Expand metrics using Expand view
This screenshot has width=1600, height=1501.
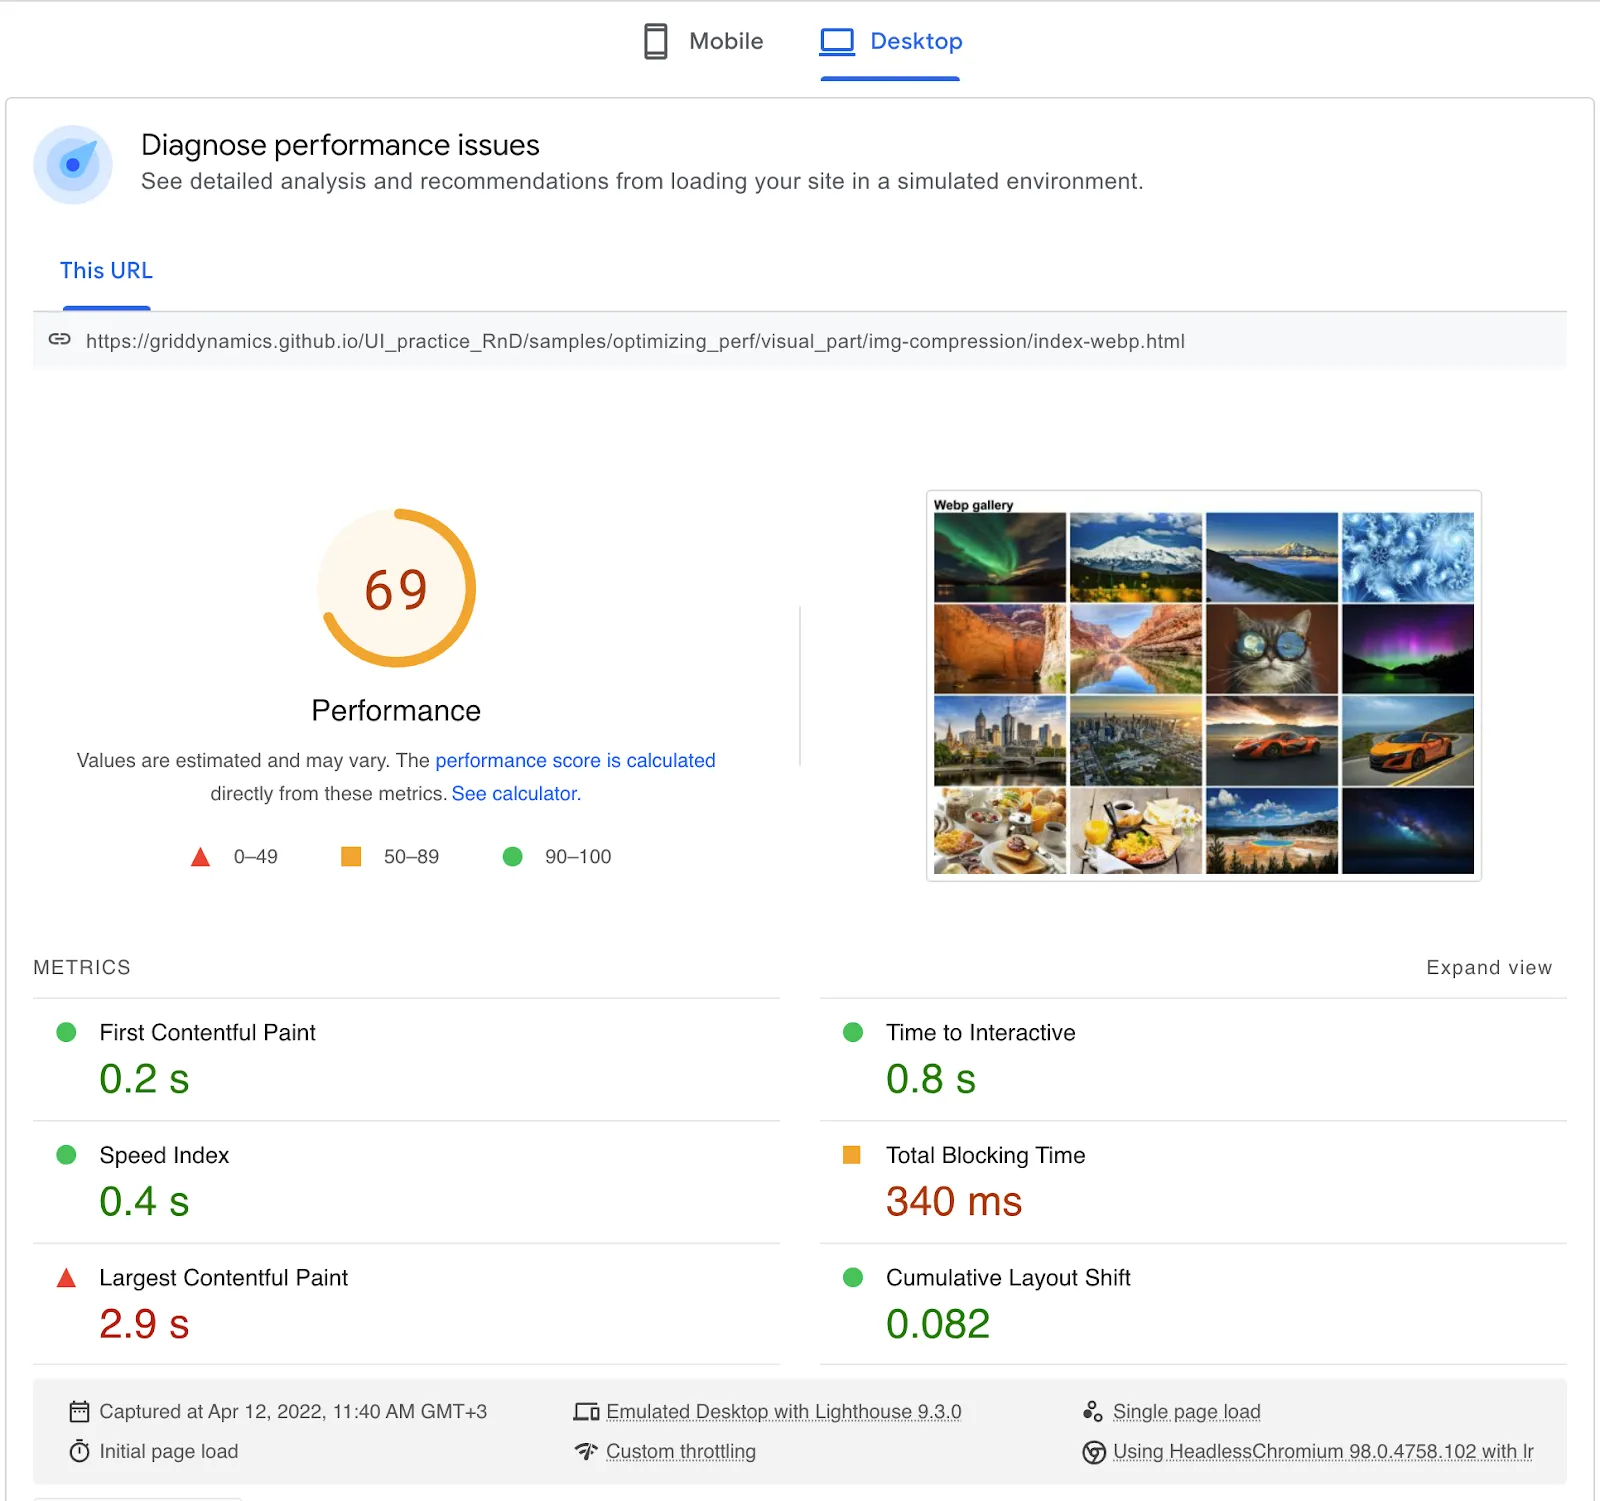pos(1489,967)
